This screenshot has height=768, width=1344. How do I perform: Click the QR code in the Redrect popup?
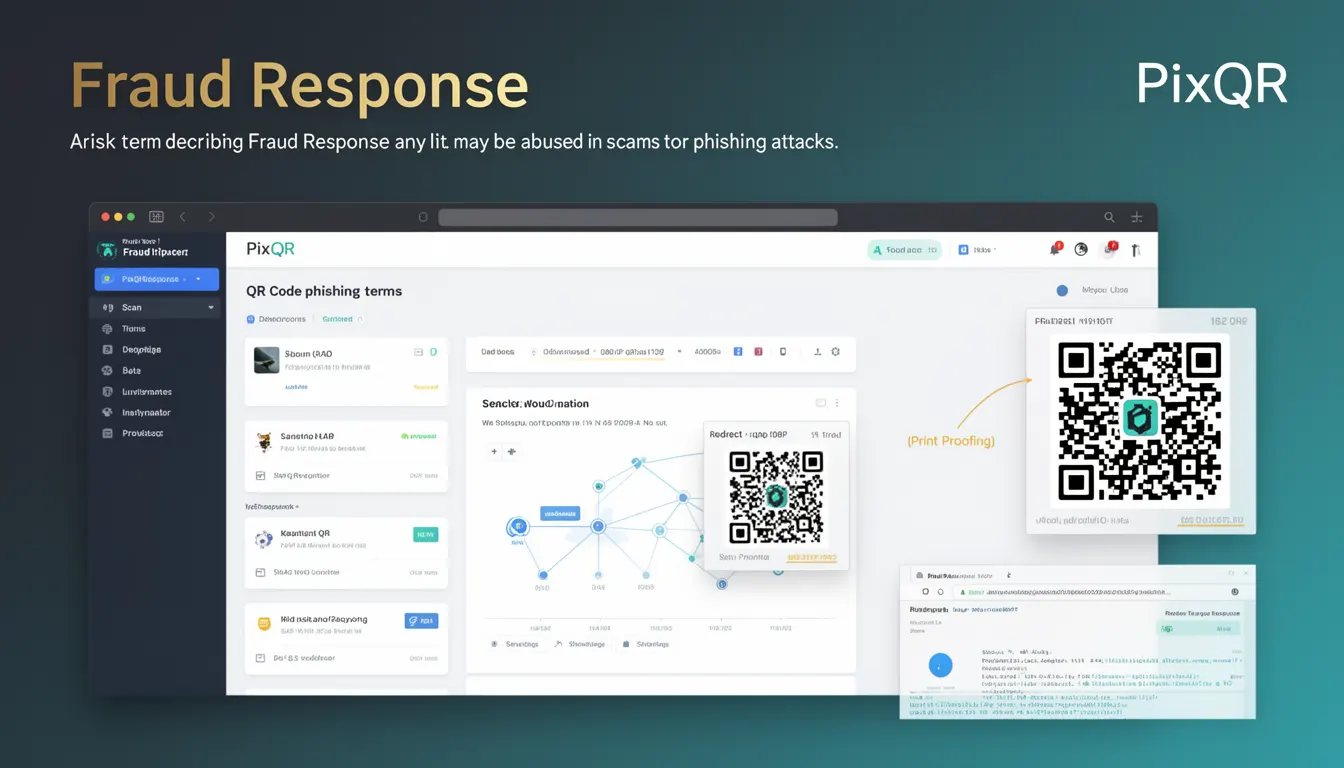tap(776, 497)
